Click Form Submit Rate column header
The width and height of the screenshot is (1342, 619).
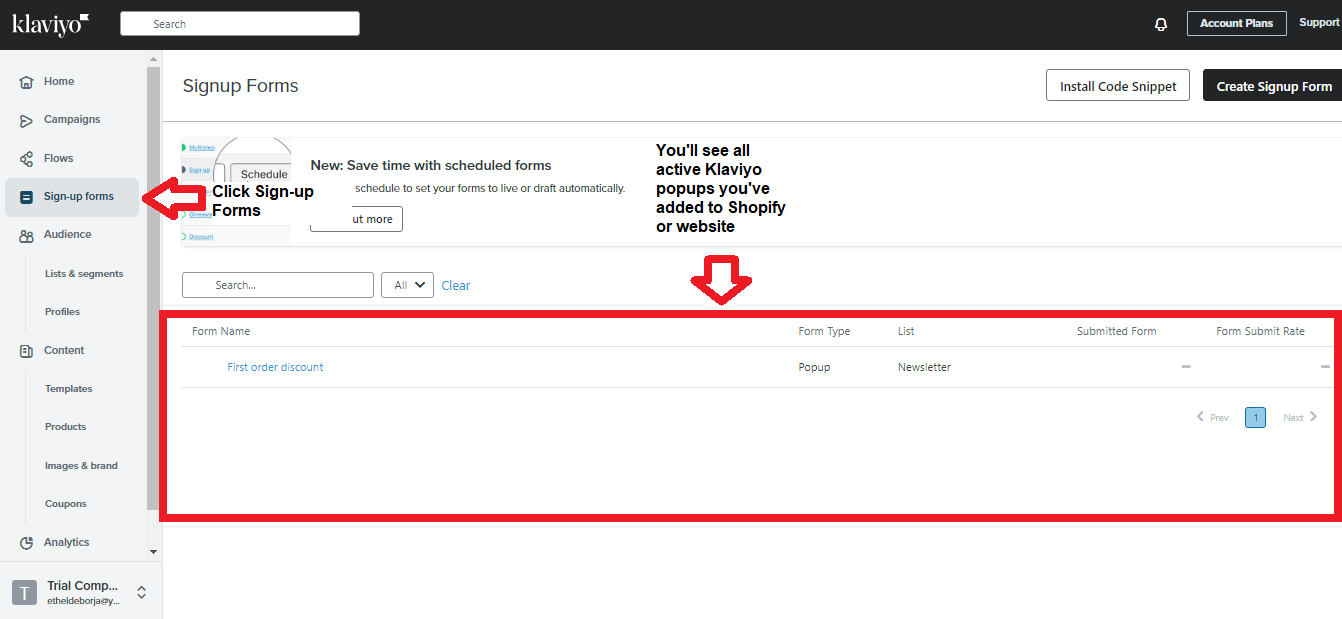[1260, 331]
